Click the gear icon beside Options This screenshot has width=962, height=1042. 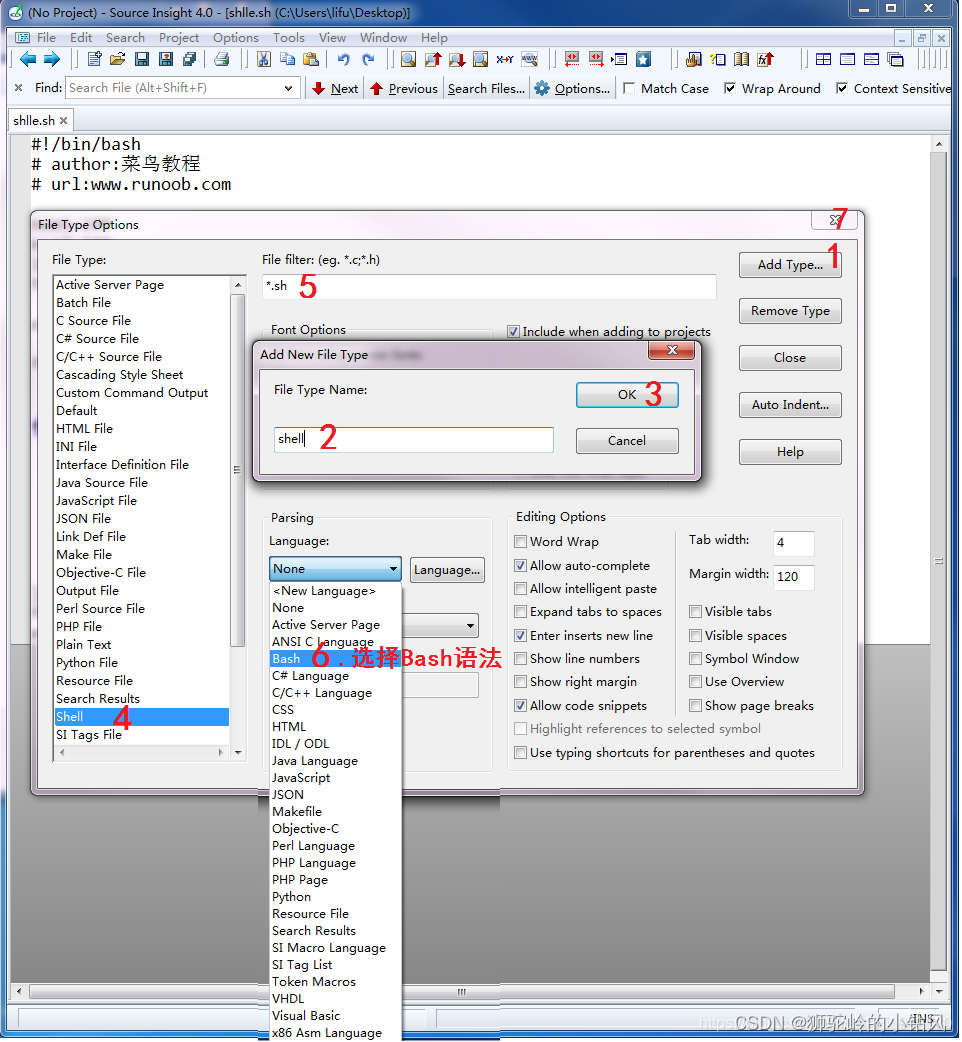[542, 88]
